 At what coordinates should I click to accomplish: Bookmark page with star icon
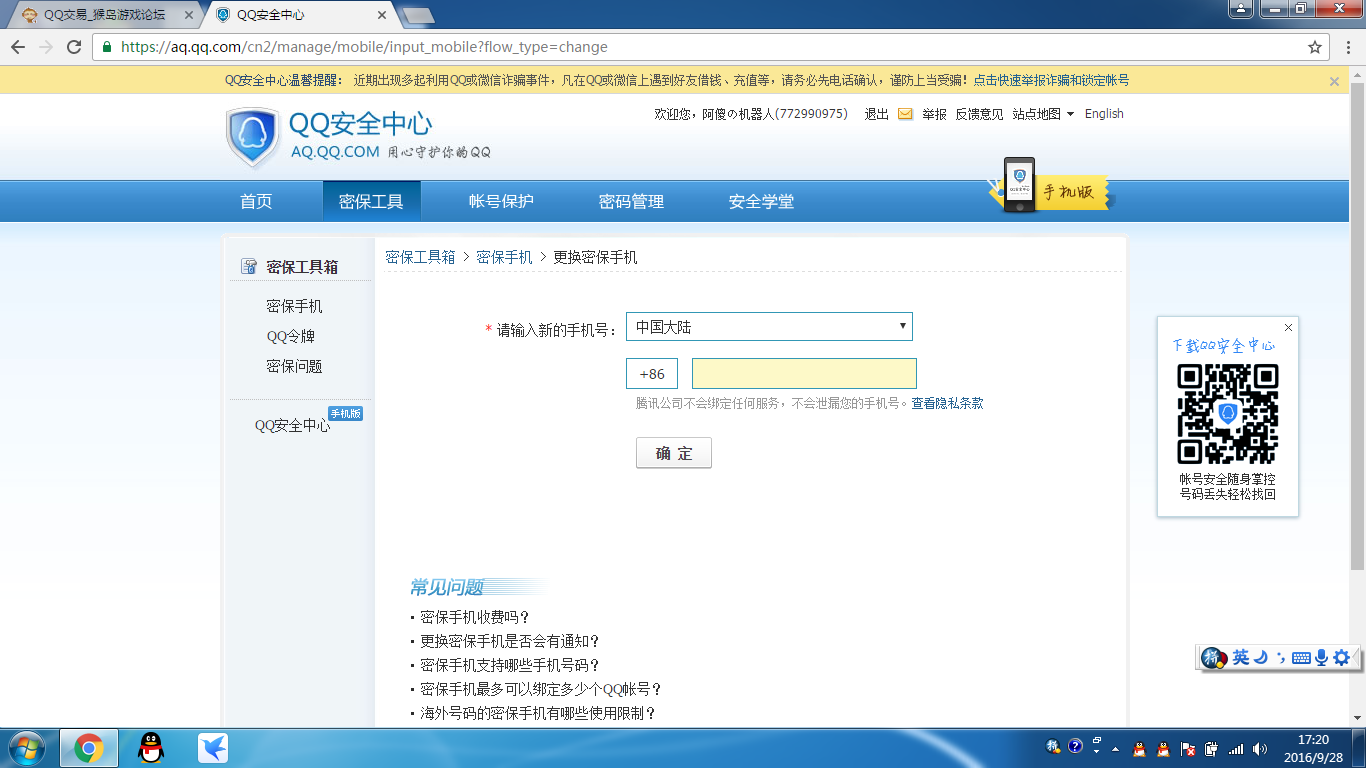coord(1315,47)
